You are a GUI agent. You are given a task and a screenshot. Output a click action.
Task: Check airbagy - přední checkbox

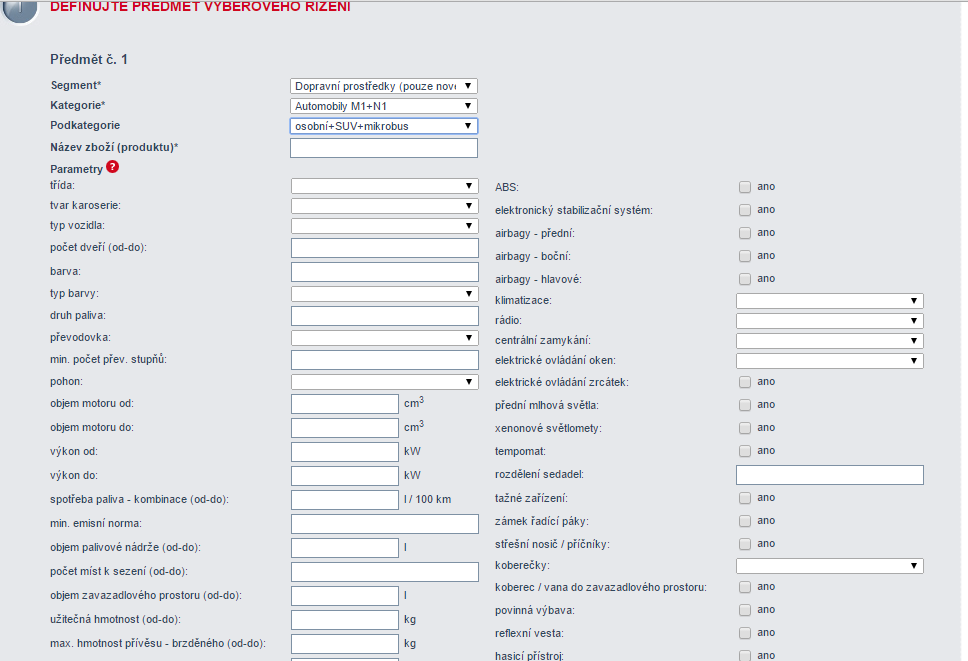tap(745, 233)
